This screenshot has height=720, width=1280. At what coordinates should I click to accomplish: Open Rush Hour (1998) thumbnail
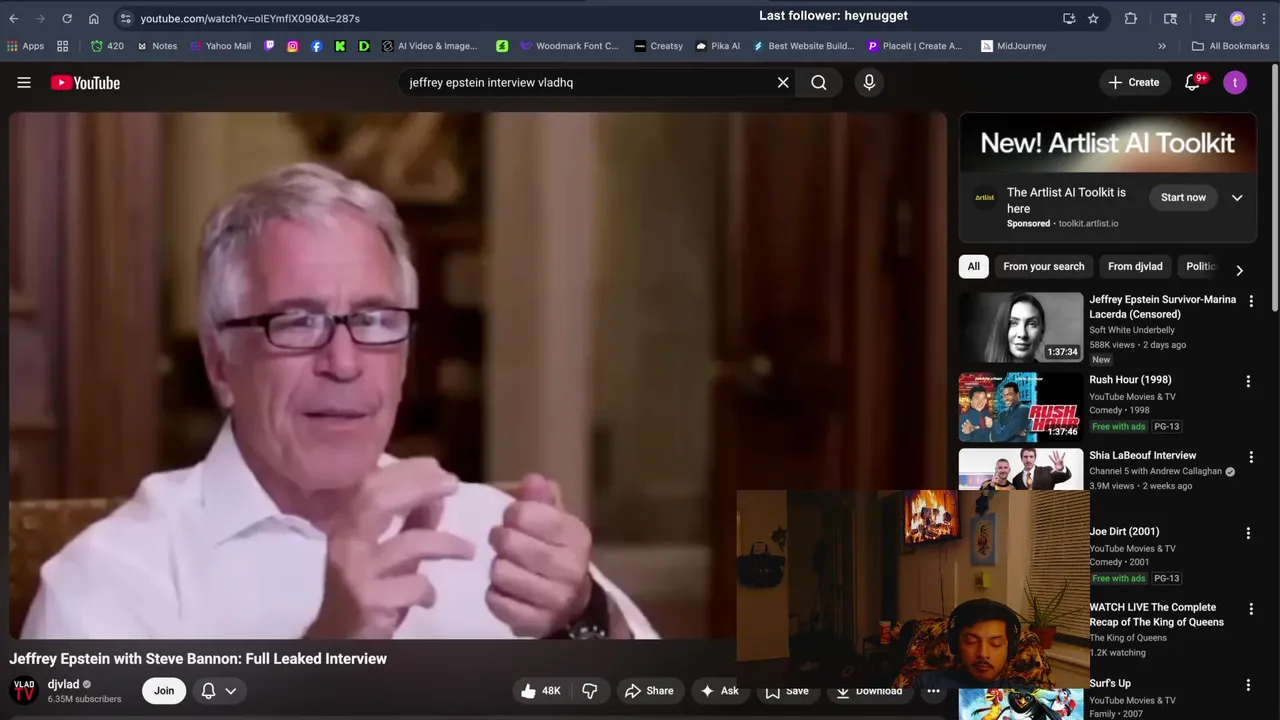tap(1021, 407)
